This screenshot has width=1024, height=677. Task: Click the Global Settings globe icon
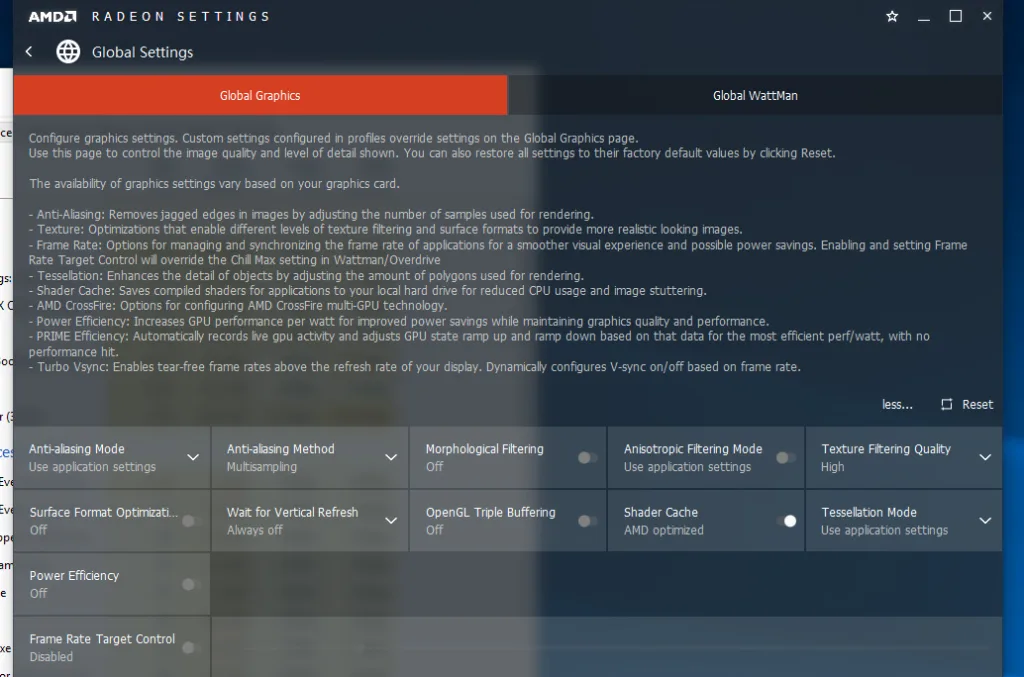tap(68, 52)
